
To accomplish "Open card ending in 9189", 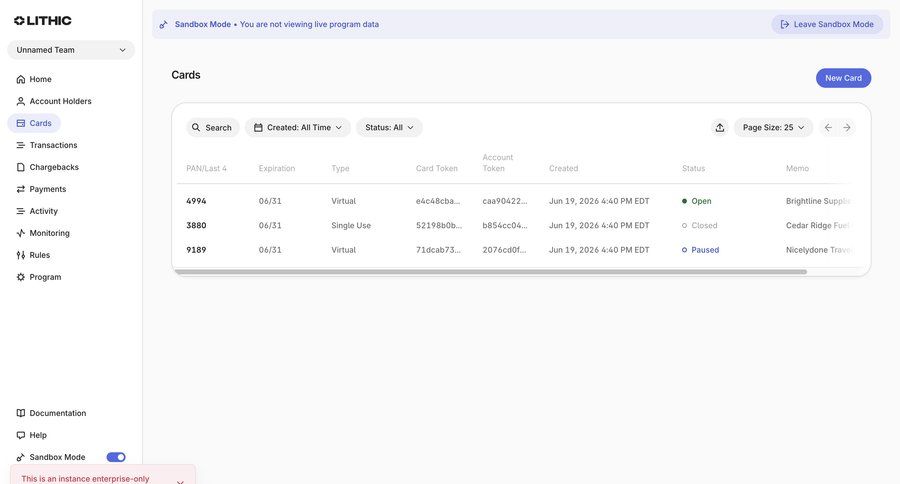I will pyautogui.click(x=196, y=250).
